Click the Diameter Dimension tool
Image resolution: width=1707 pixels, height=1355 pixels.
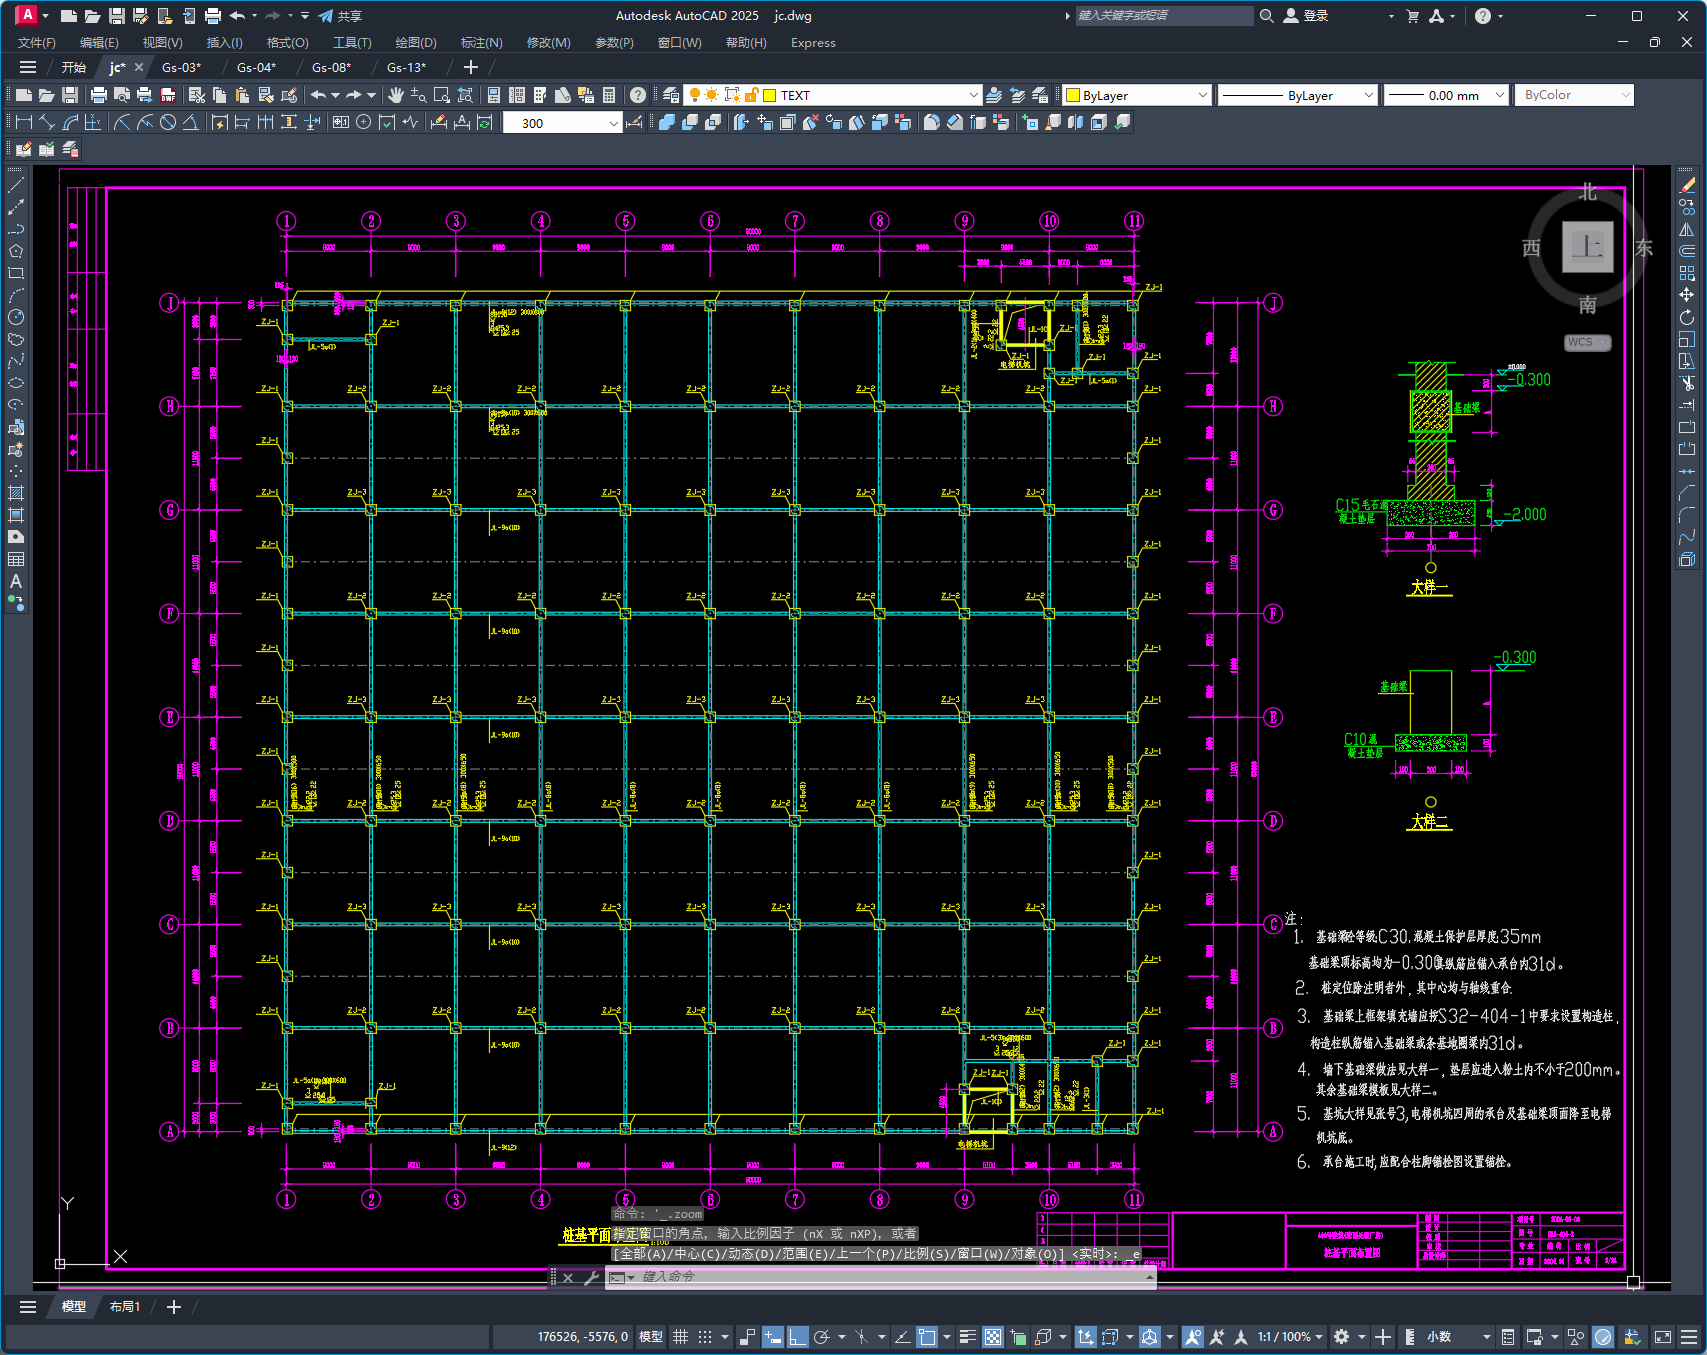pos(168,122)
